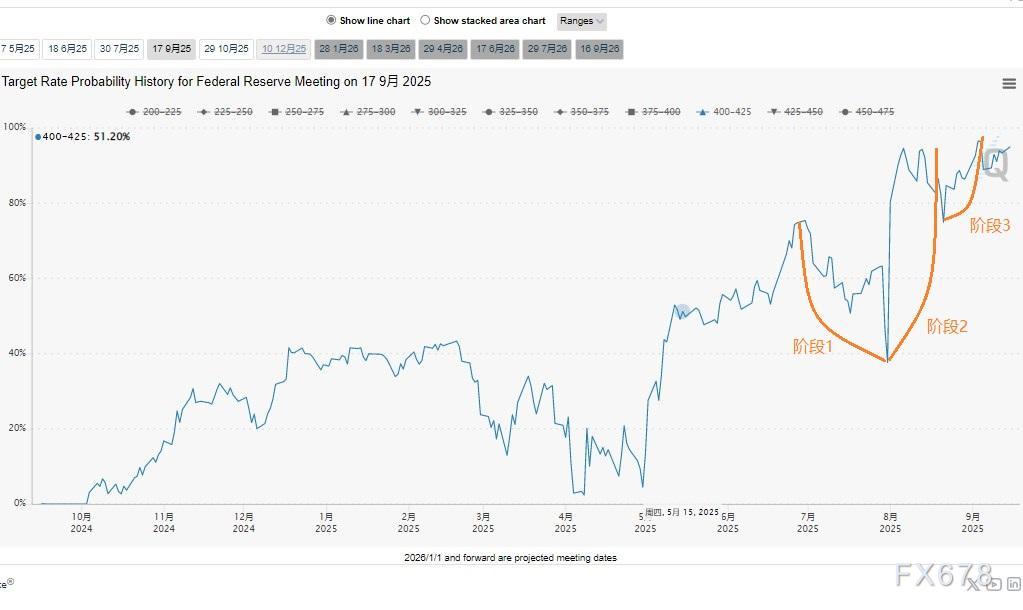Image resolution: width=1023 pixels, height=610 pixels.
Task: Switch to the 17 9月25 meeting tab
Action: tap(172, 48)
